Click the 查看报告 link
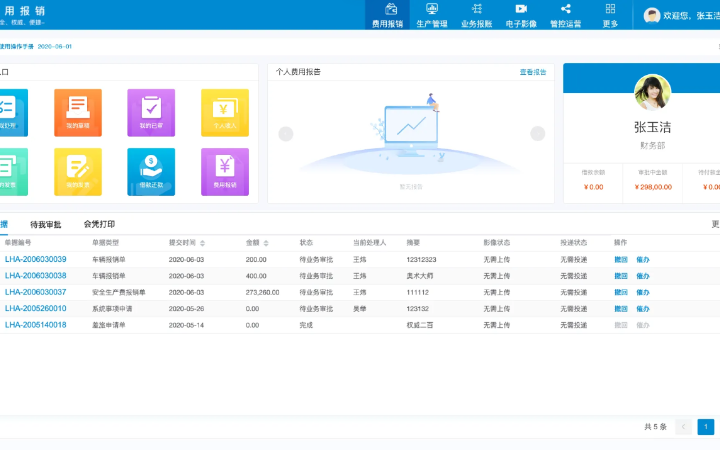Image resolution: width=720 pixels, height=450 pixels. (x=533, y=72)
